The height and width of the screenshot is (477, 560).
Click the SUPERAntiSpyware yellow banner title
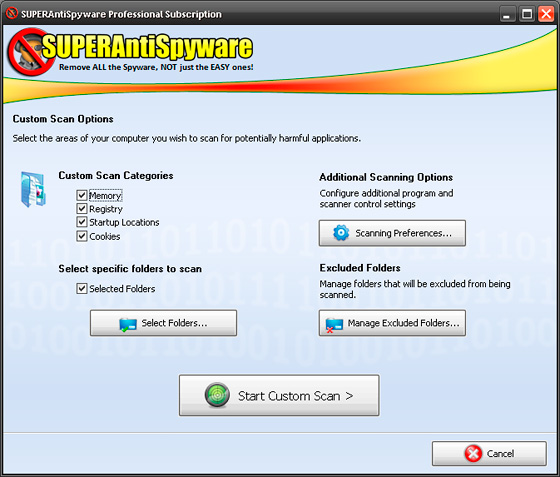[148, 46]
